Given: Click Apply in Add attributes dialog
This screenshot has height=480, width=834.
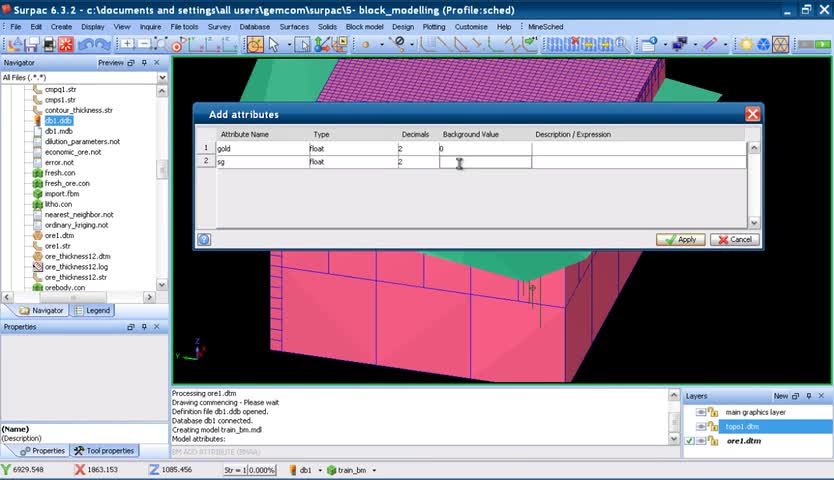Looking at the screenshot, I should [x=681, y=239].
